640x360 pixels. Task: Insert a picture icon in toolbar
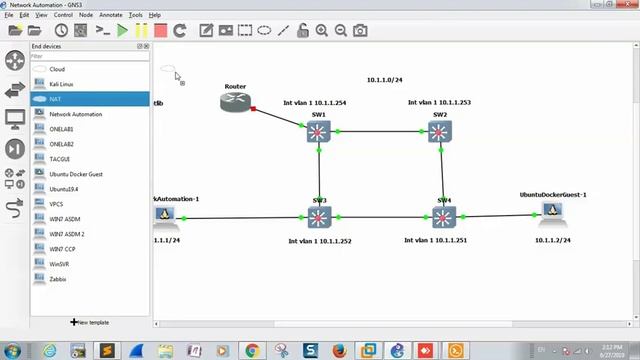[226, 30]
